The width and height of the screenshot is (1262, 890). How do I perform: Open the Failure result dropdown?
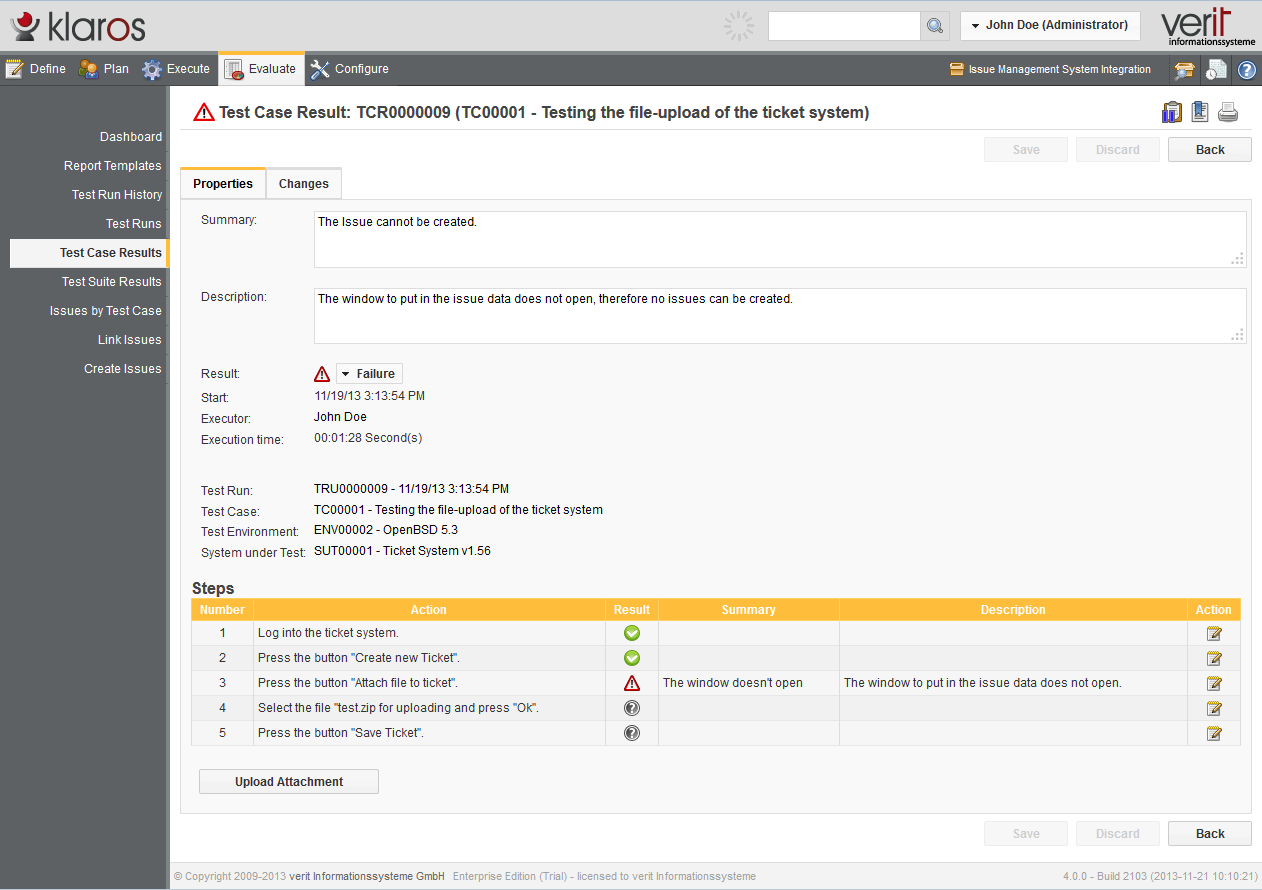(x=369, y=374)
